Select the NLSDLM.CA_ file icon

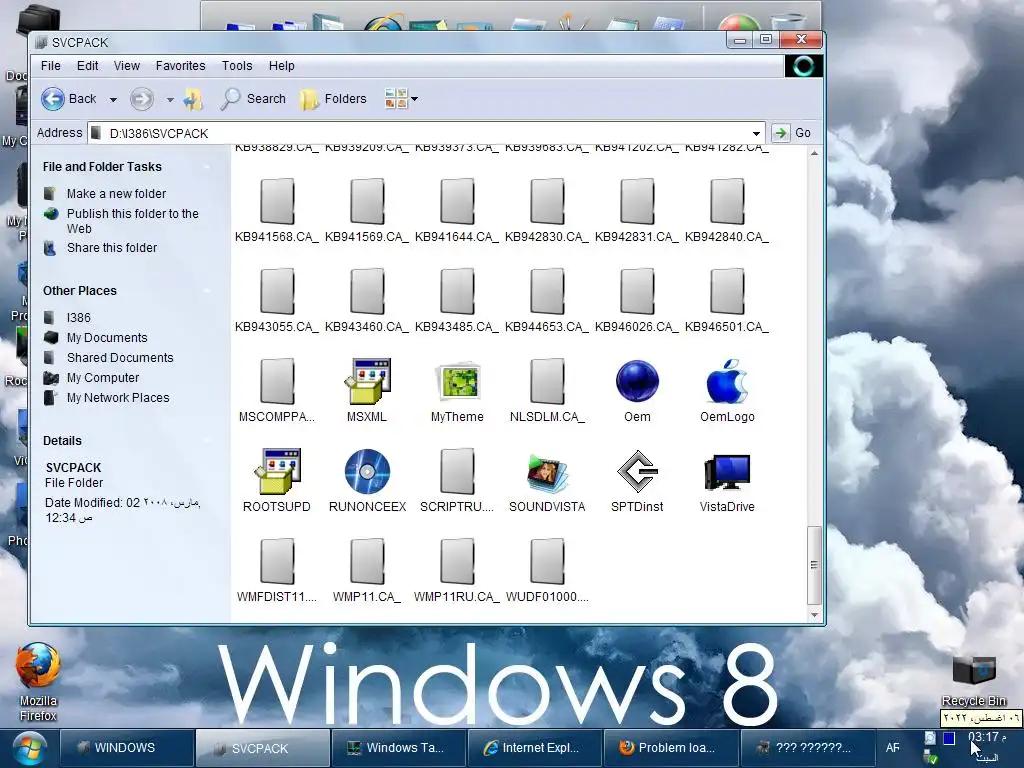click(x=547, y=382)
